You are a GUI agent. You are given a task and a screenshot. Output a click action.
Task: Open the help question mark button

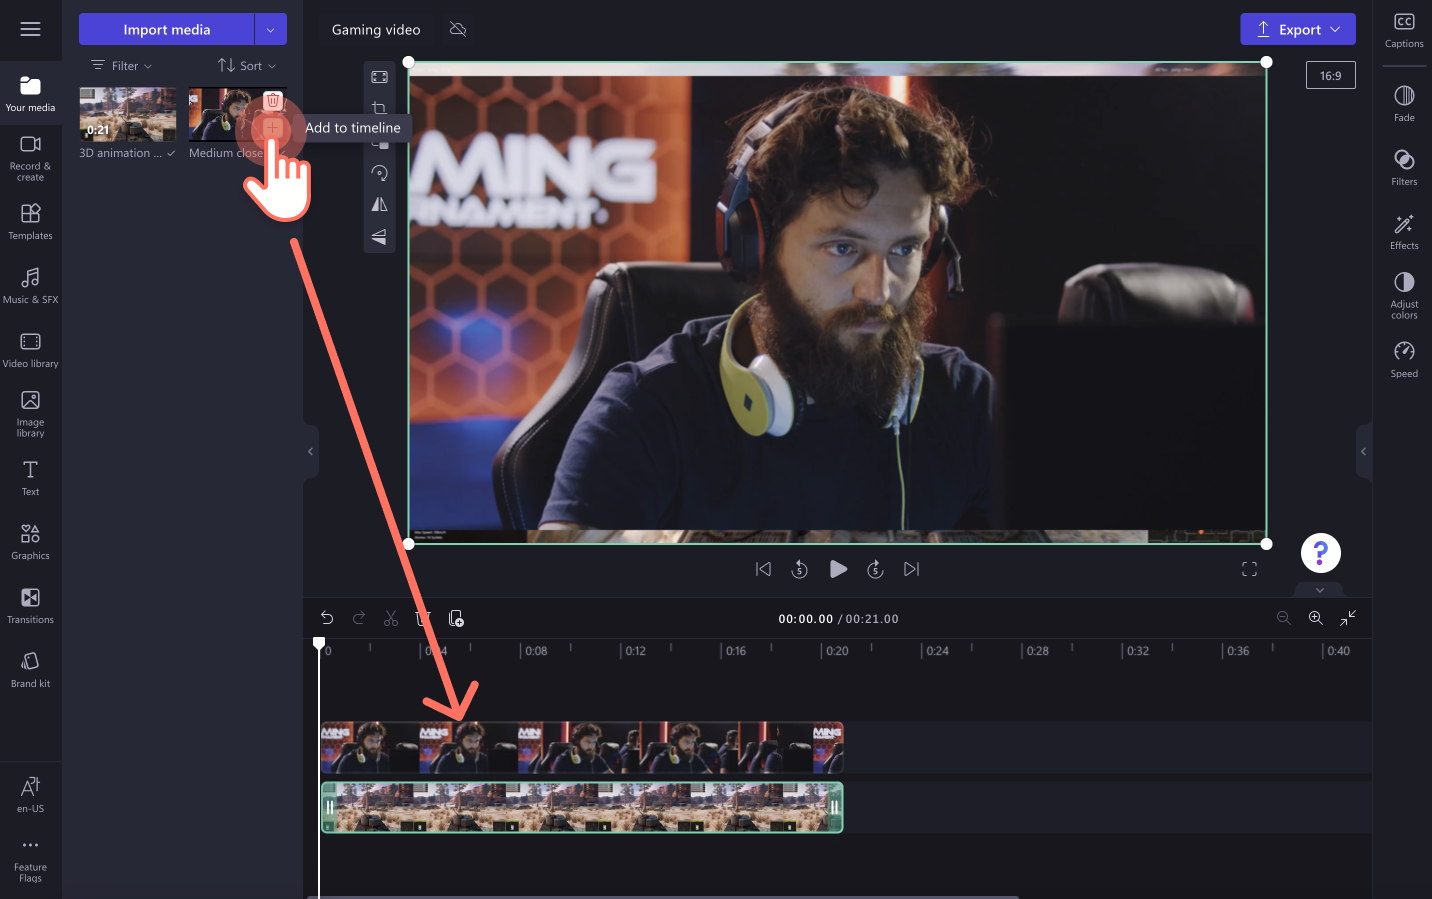coord(1320,552)
